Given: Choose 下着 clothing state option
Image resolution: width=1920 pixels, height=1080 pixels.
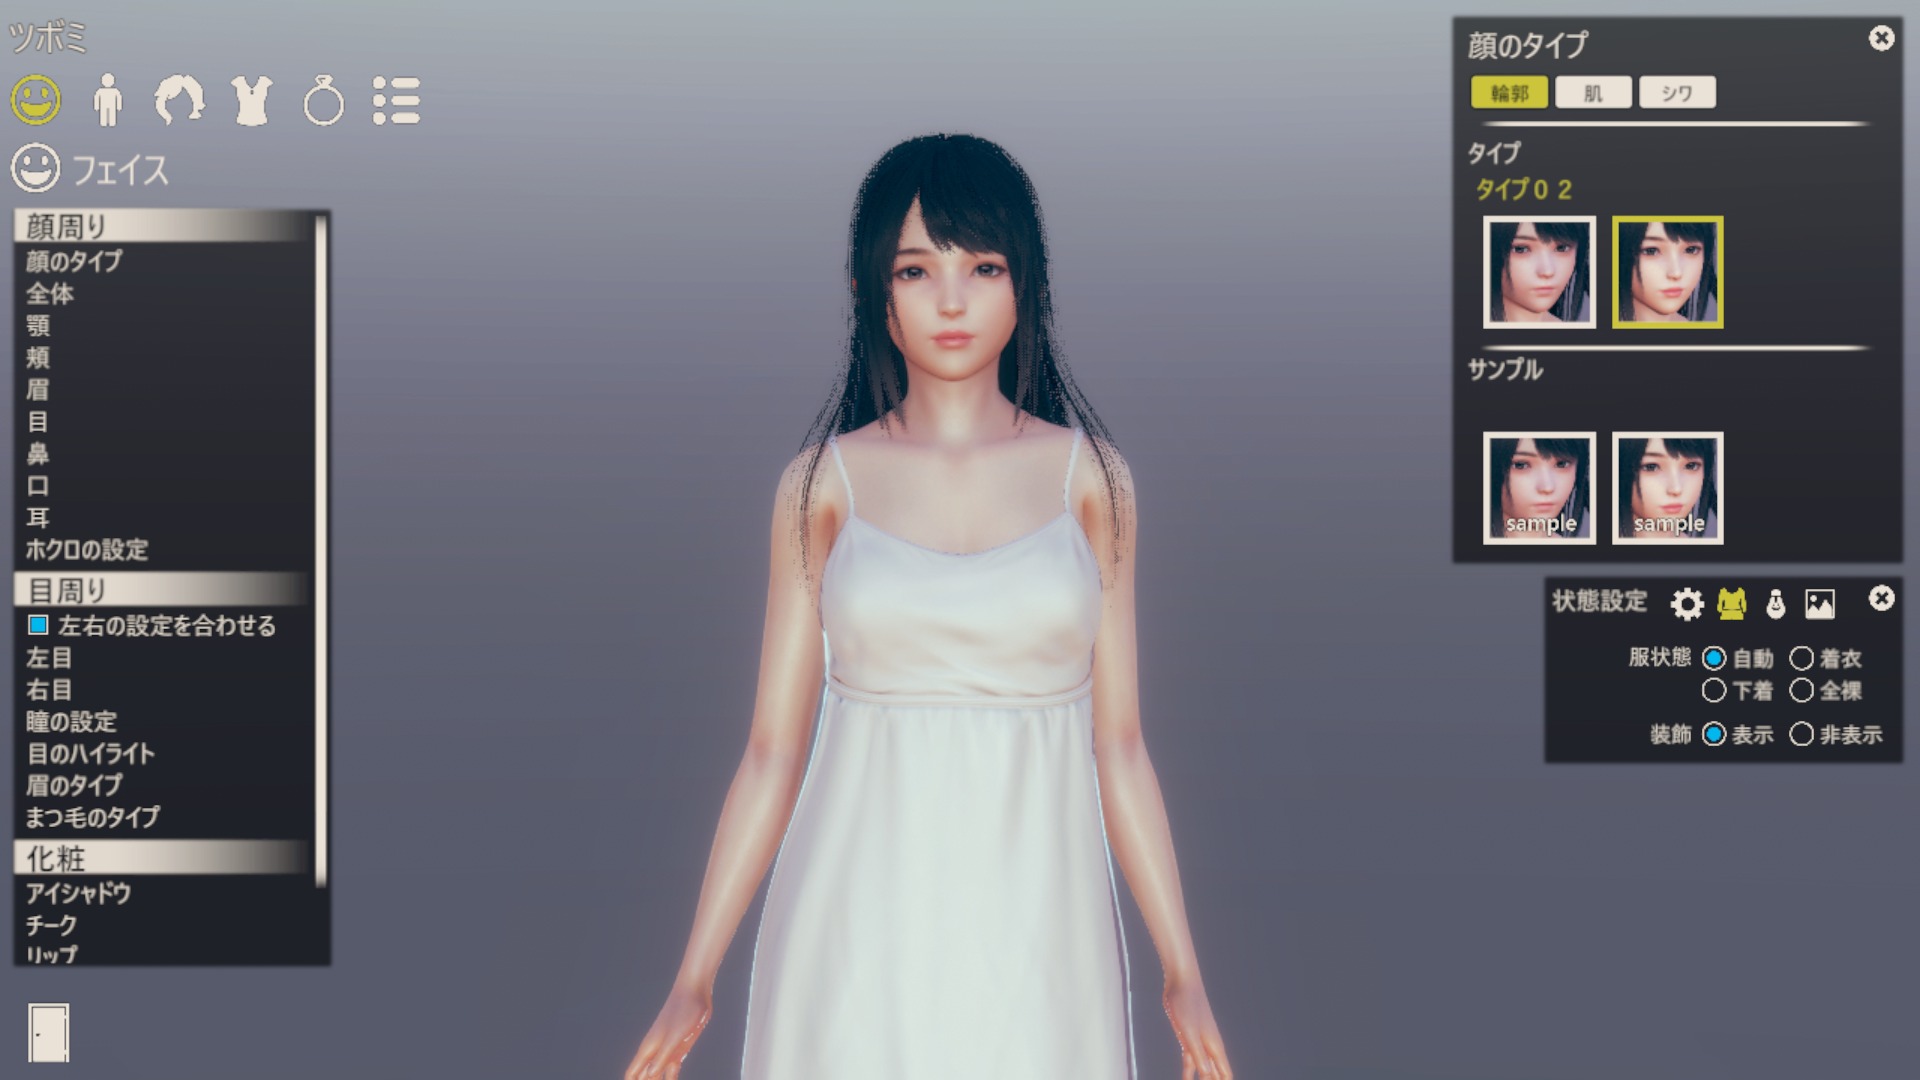Looking at the screenshot, I should [x=1714, y=690].
